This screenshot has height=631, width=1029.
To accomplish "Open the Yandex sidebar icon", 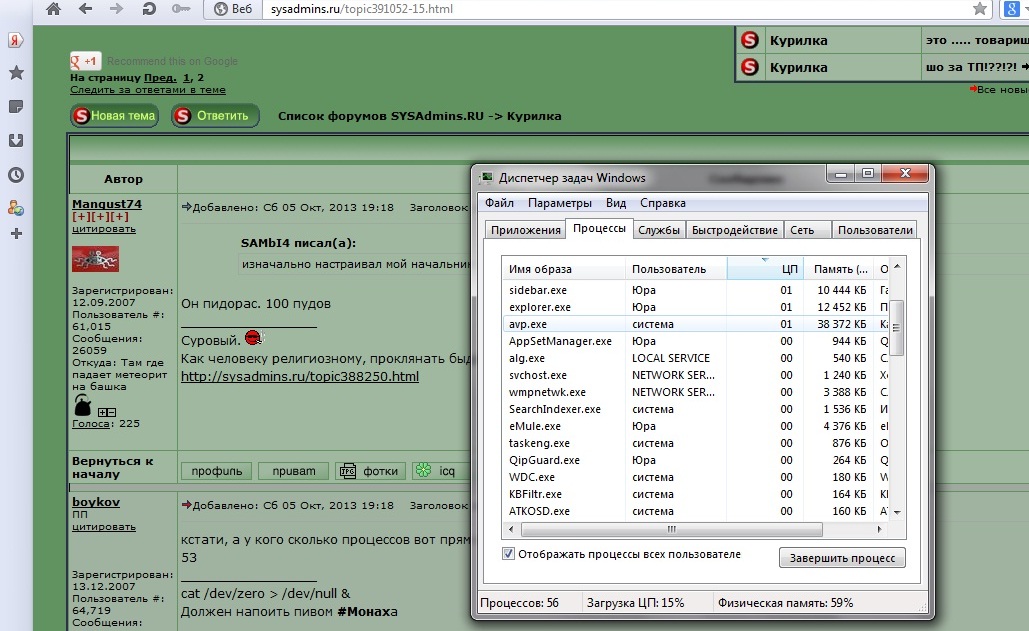I will (x=16, y=40).
